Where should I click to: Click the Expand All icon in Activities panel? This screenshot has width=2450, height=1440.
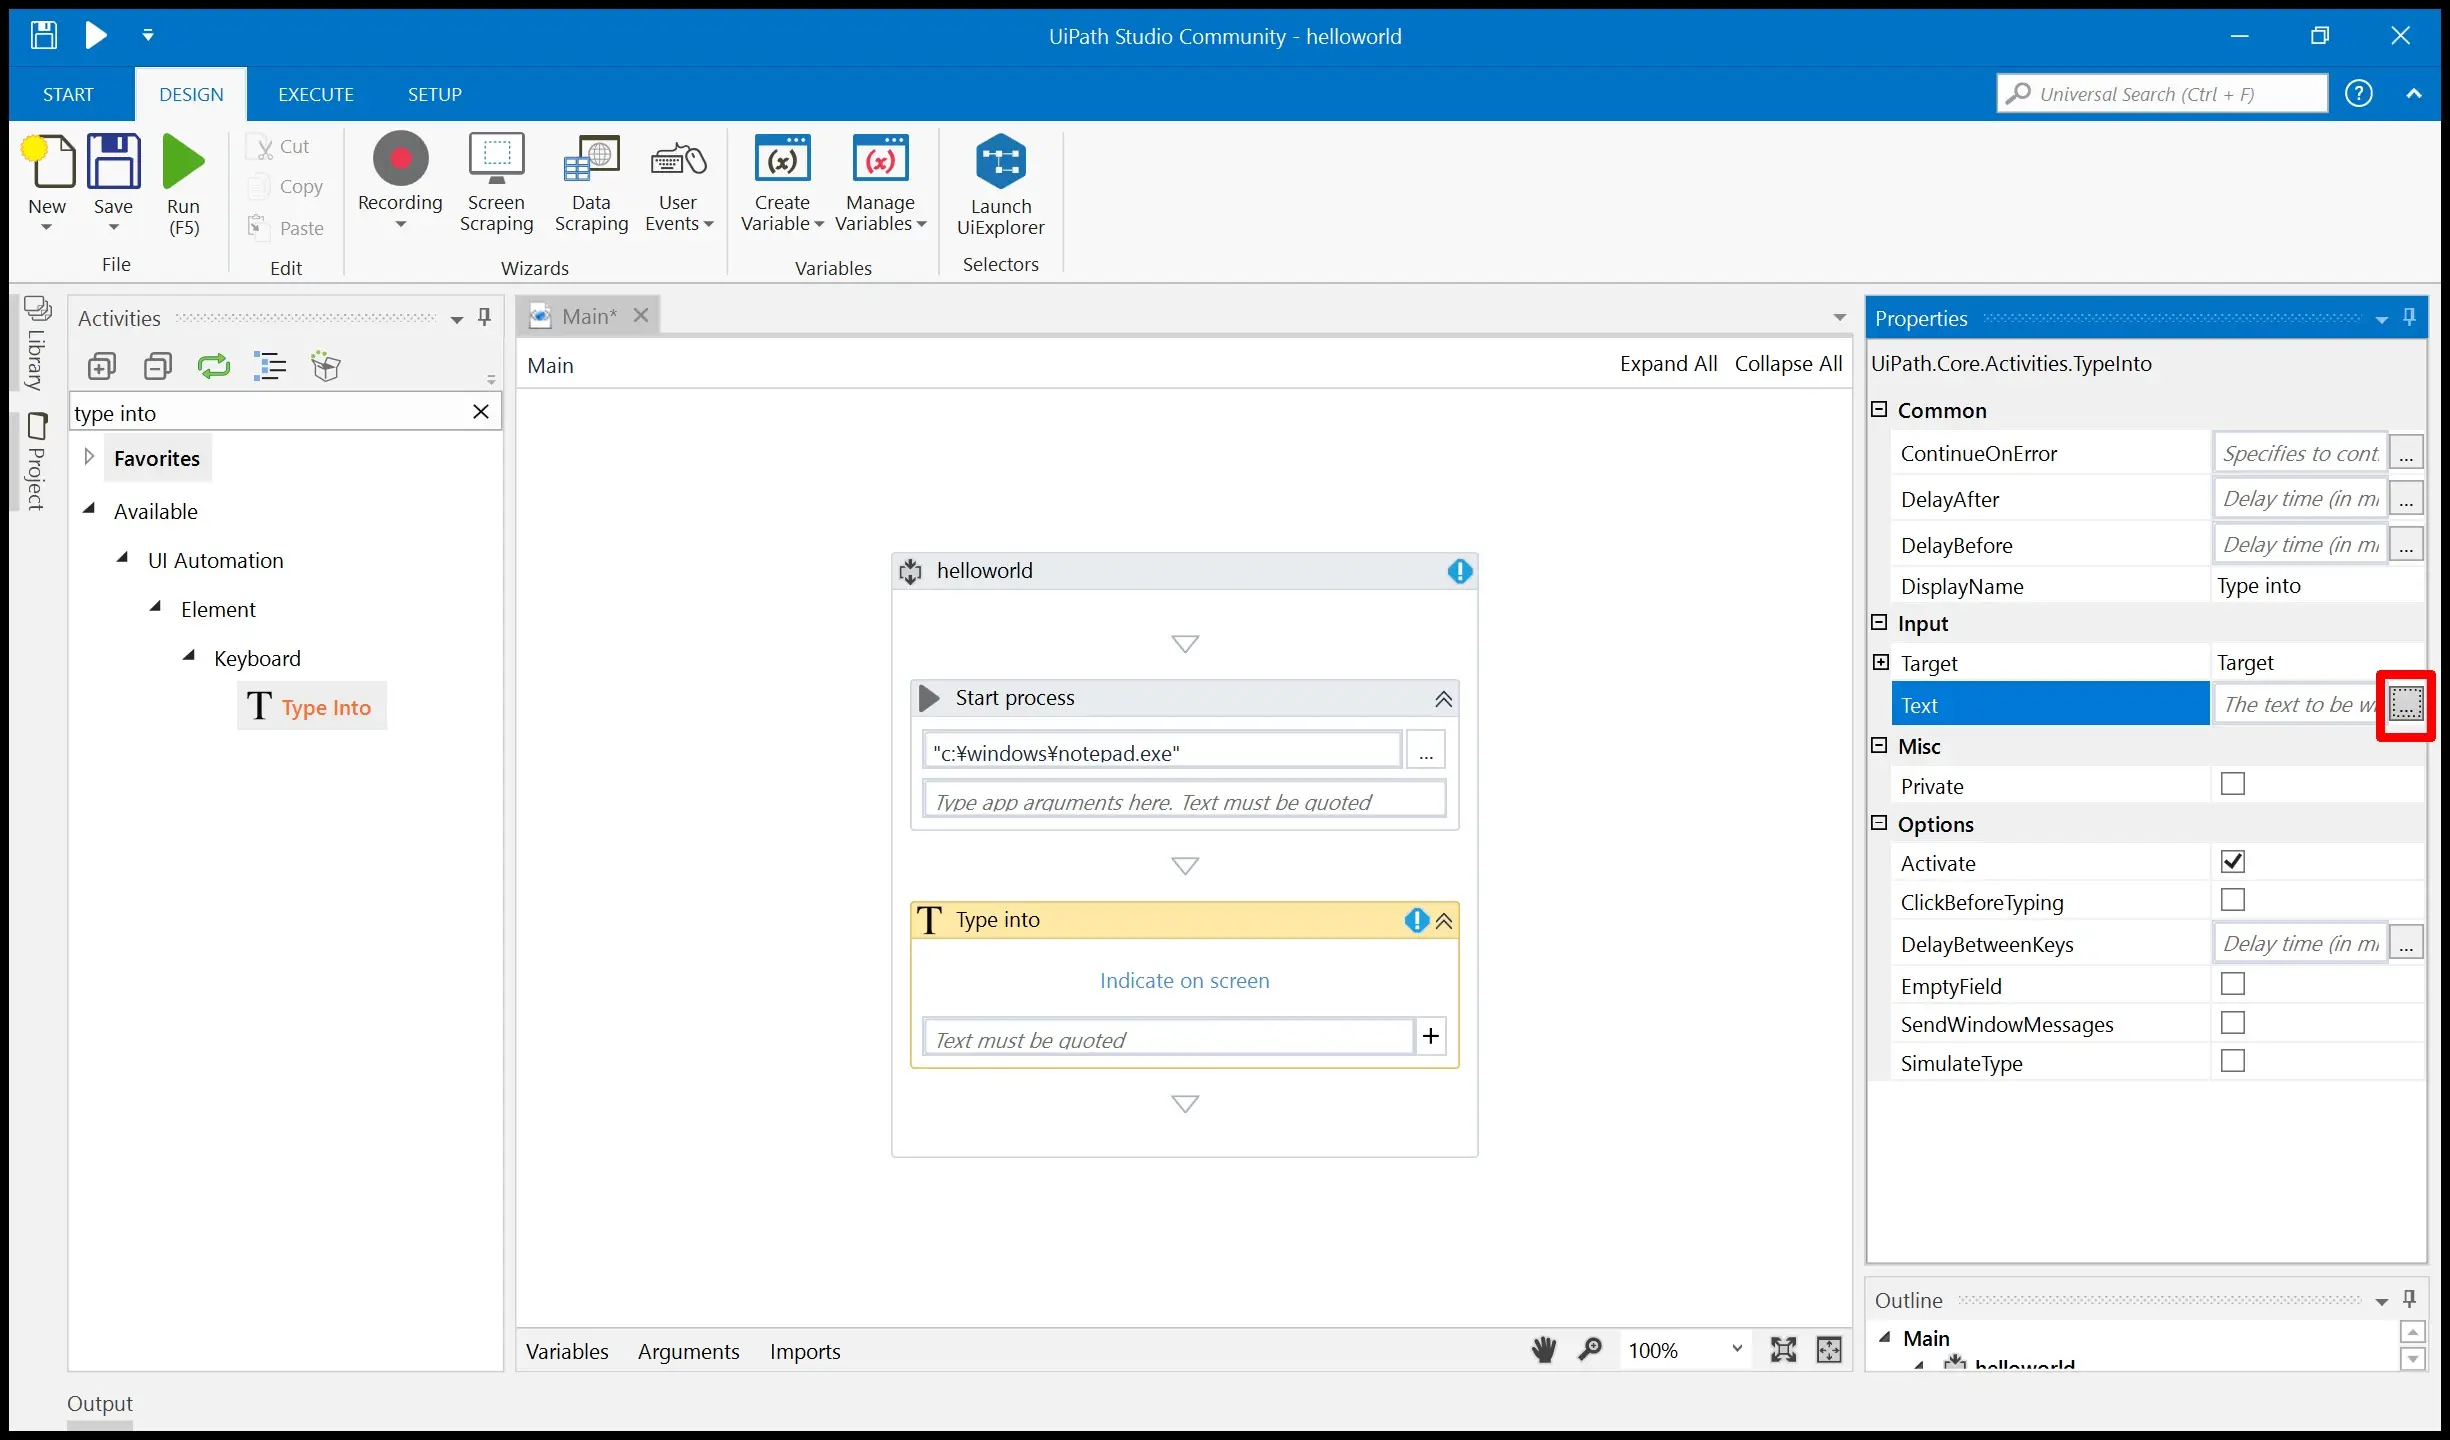click(101, 366)
